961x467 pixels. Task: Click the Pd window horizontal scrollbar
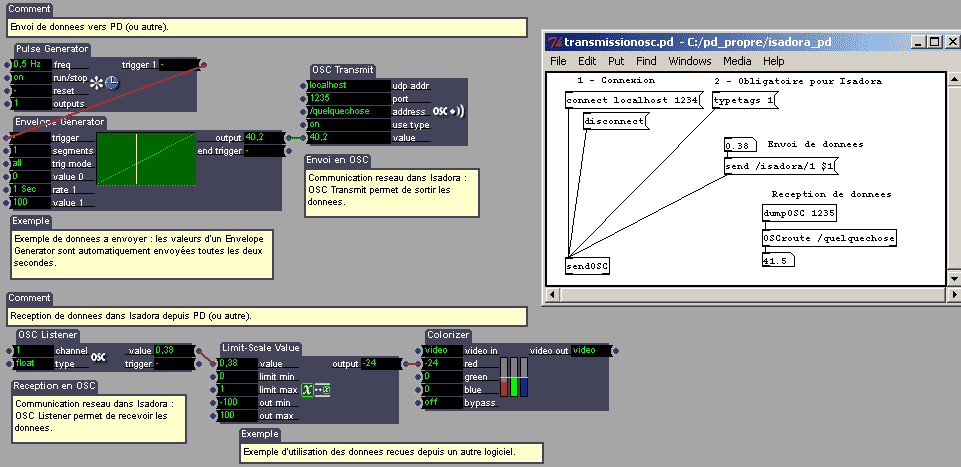[740, 295]
